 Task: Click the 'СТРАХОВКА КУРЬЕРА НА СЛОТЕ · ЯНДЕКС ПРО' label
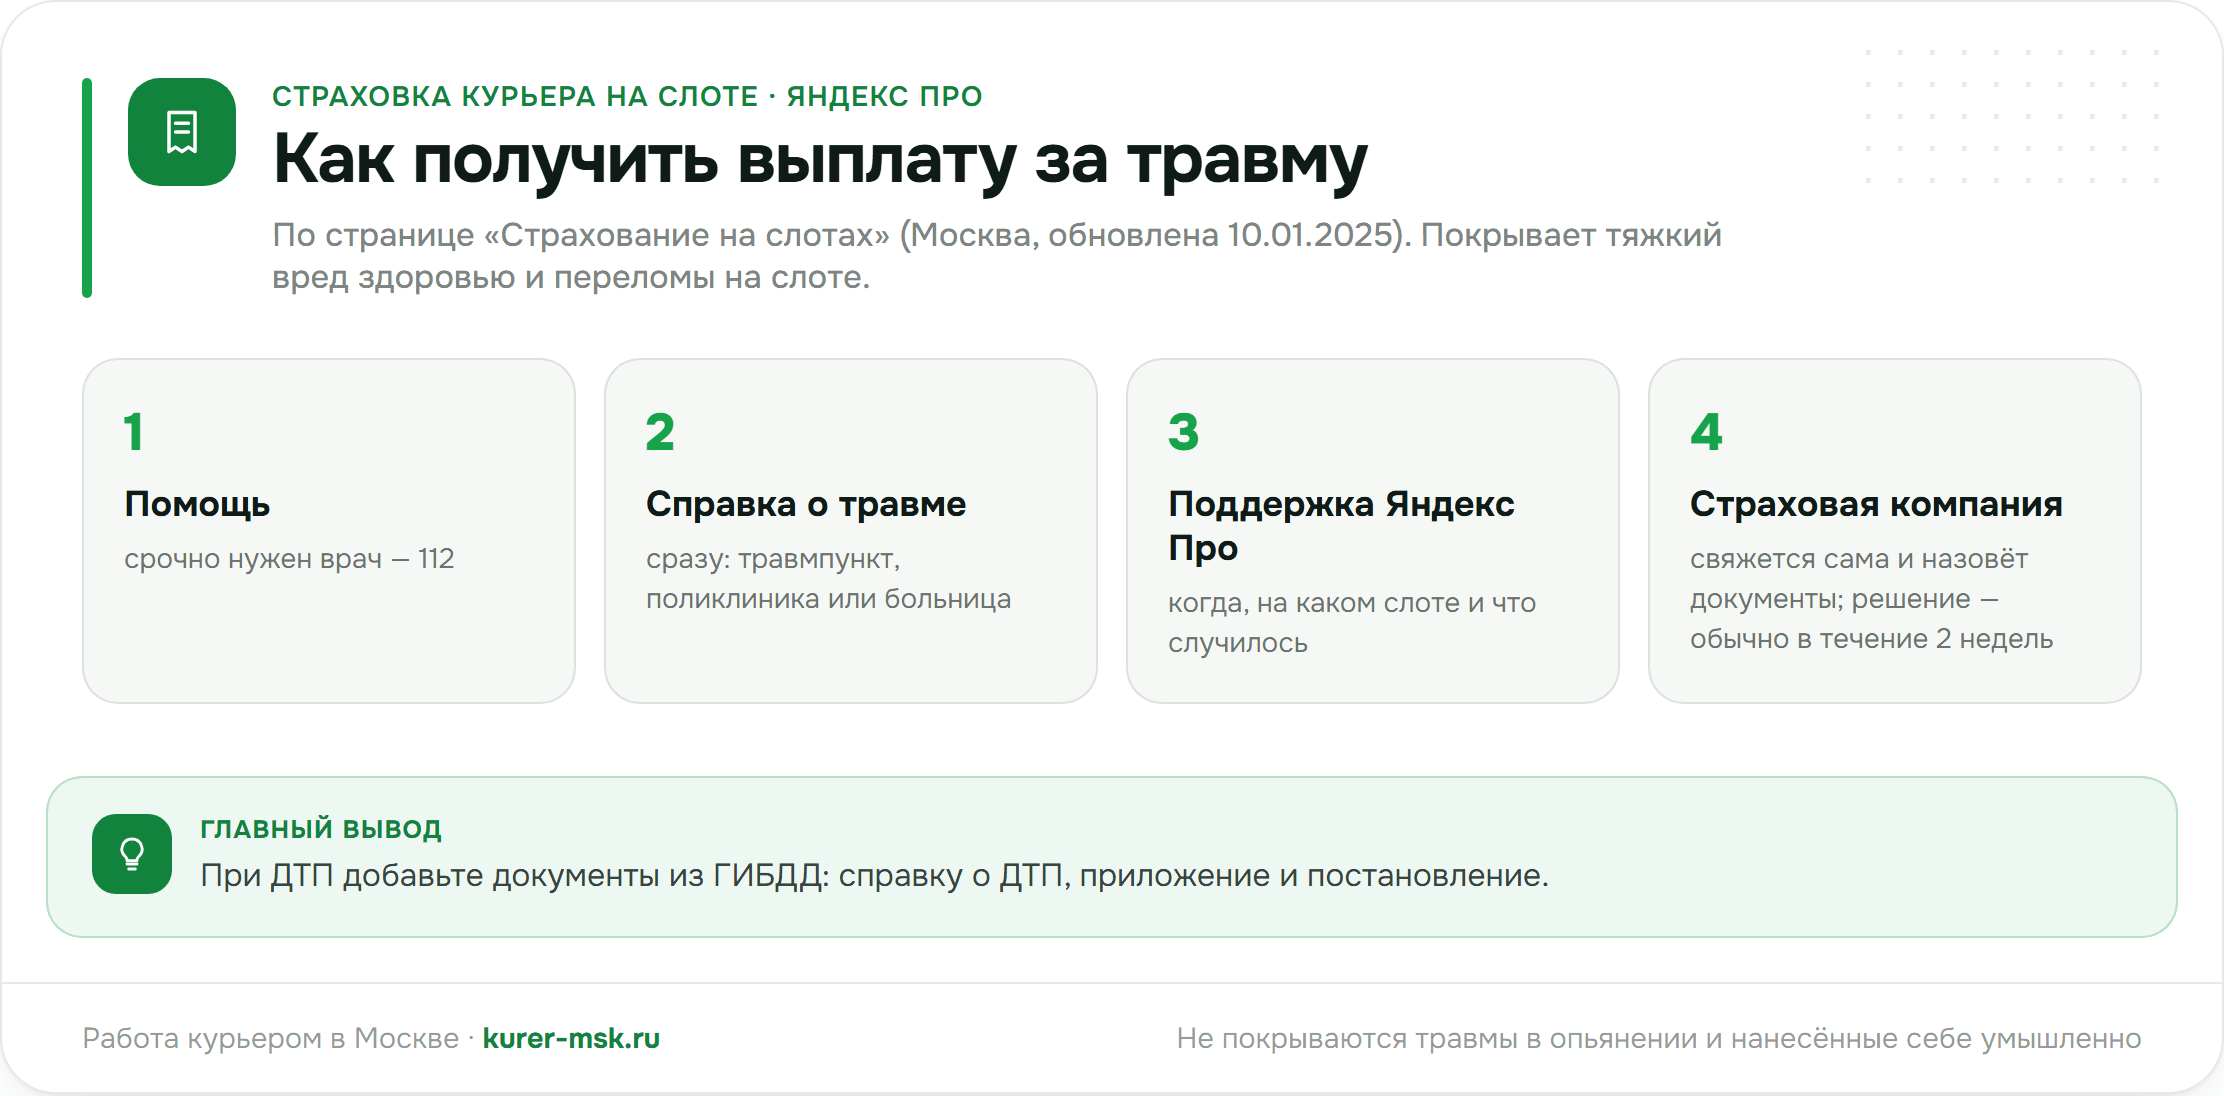point(627,96)
